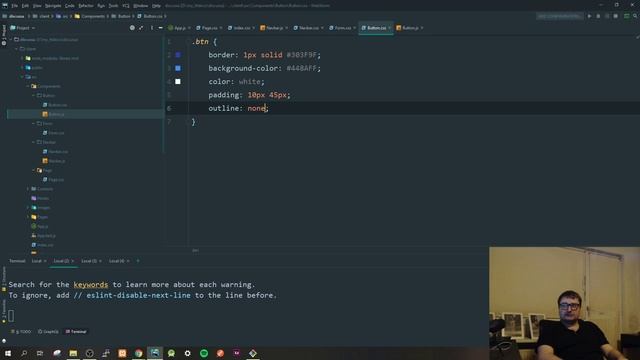Select Button.css in project tree
This screenshot has height=360, width=640.
[x=55, y=105]
